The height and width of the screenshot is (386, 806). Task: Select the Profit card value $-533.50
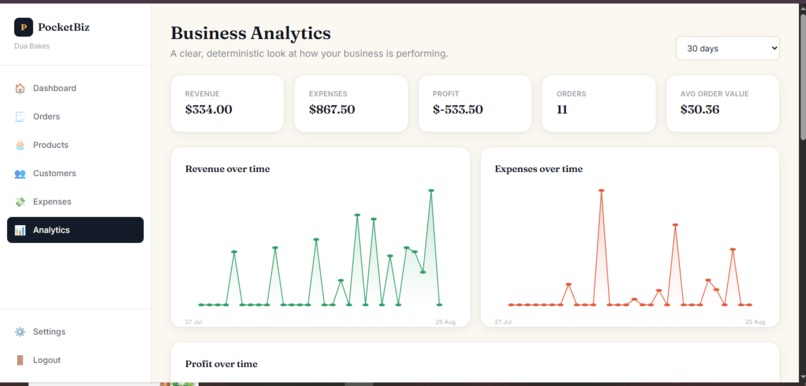[x=457, y=109]
